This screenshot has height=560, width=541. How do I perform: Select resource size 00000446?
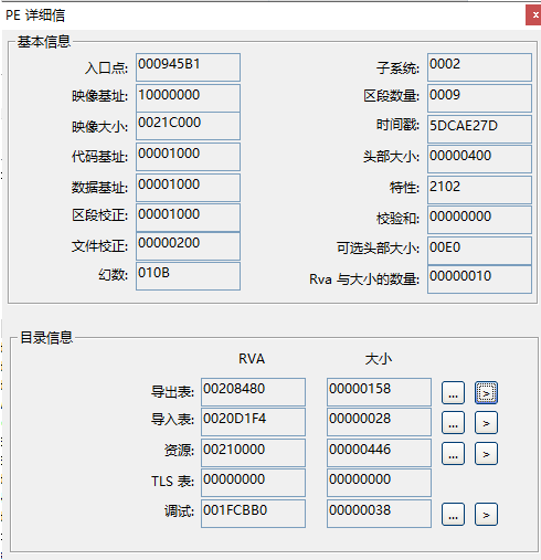click(x=379, y=453)
